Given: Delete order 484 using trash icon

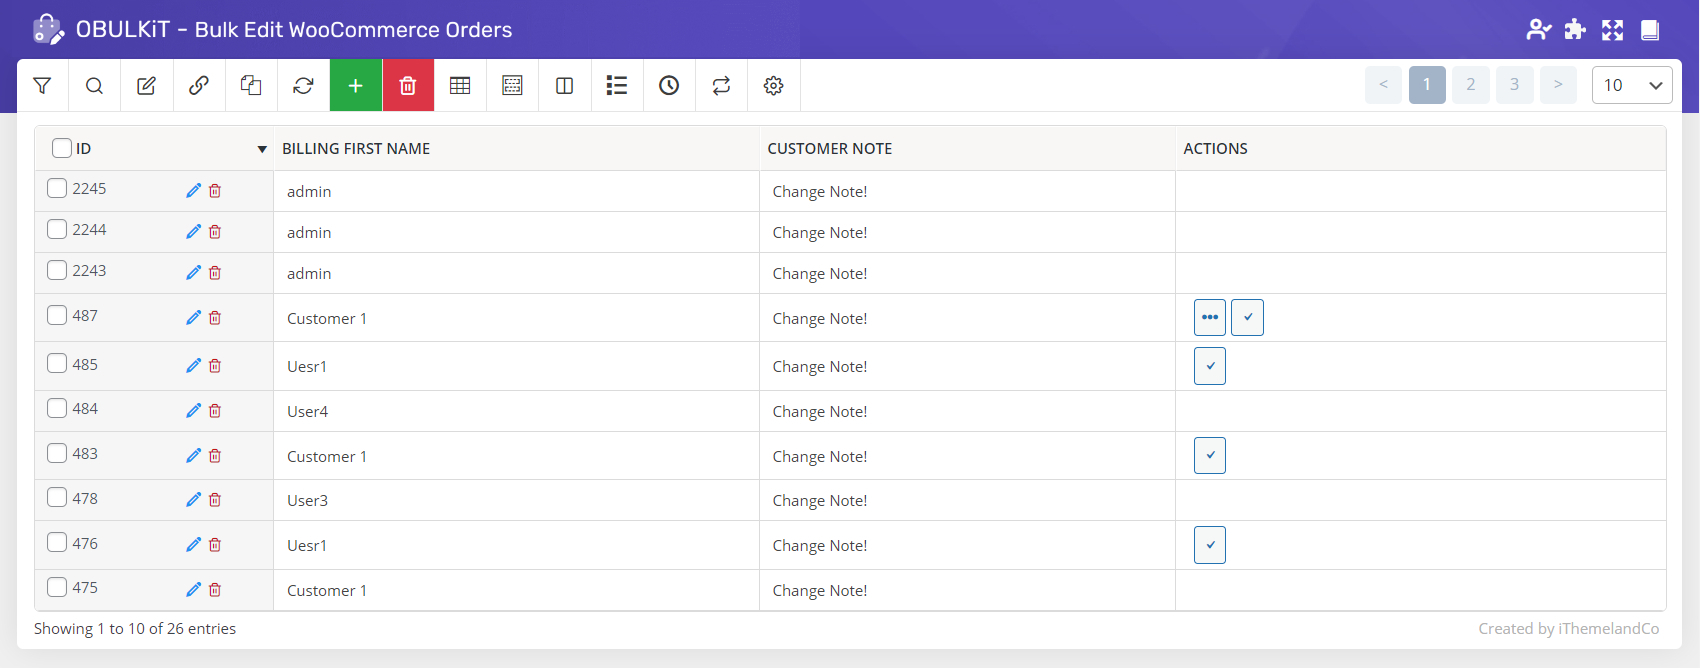Looking at the screenshot, I should [215, 411].
